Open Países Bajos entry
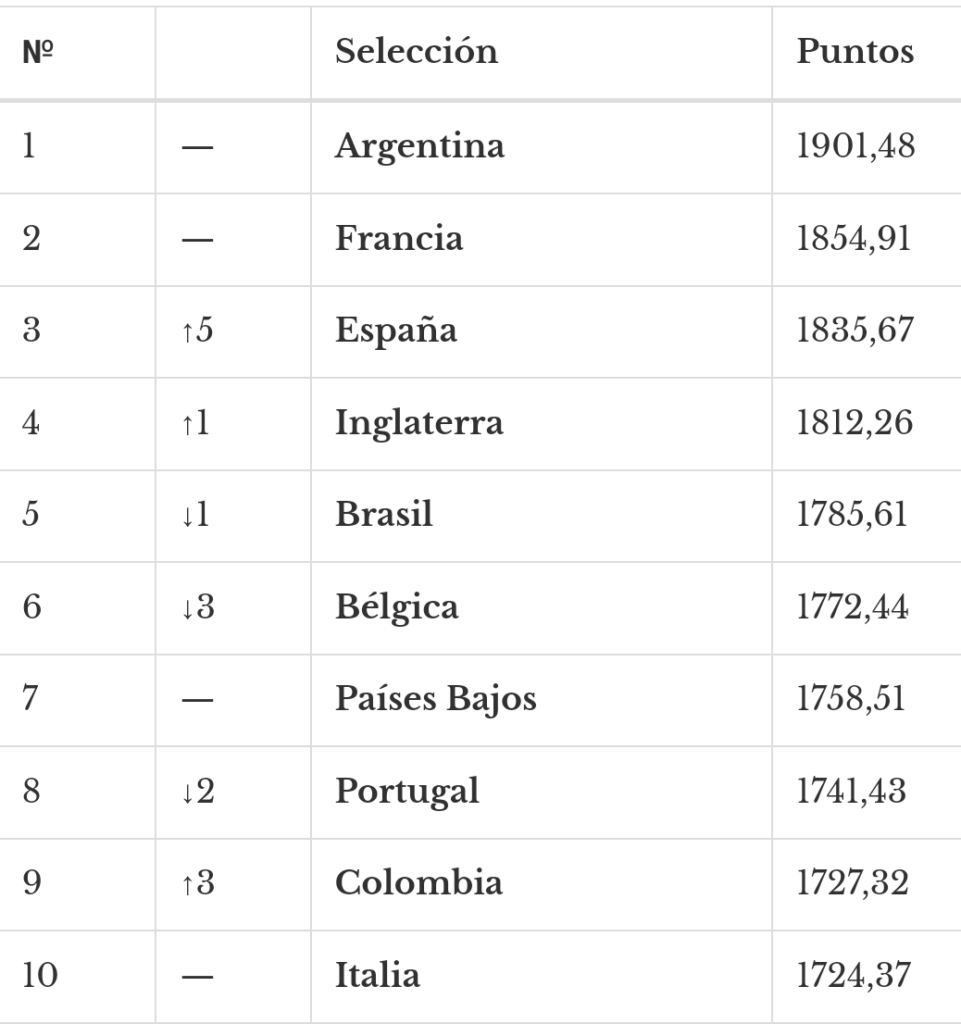 pyautogui.click(x=436, y=699)
